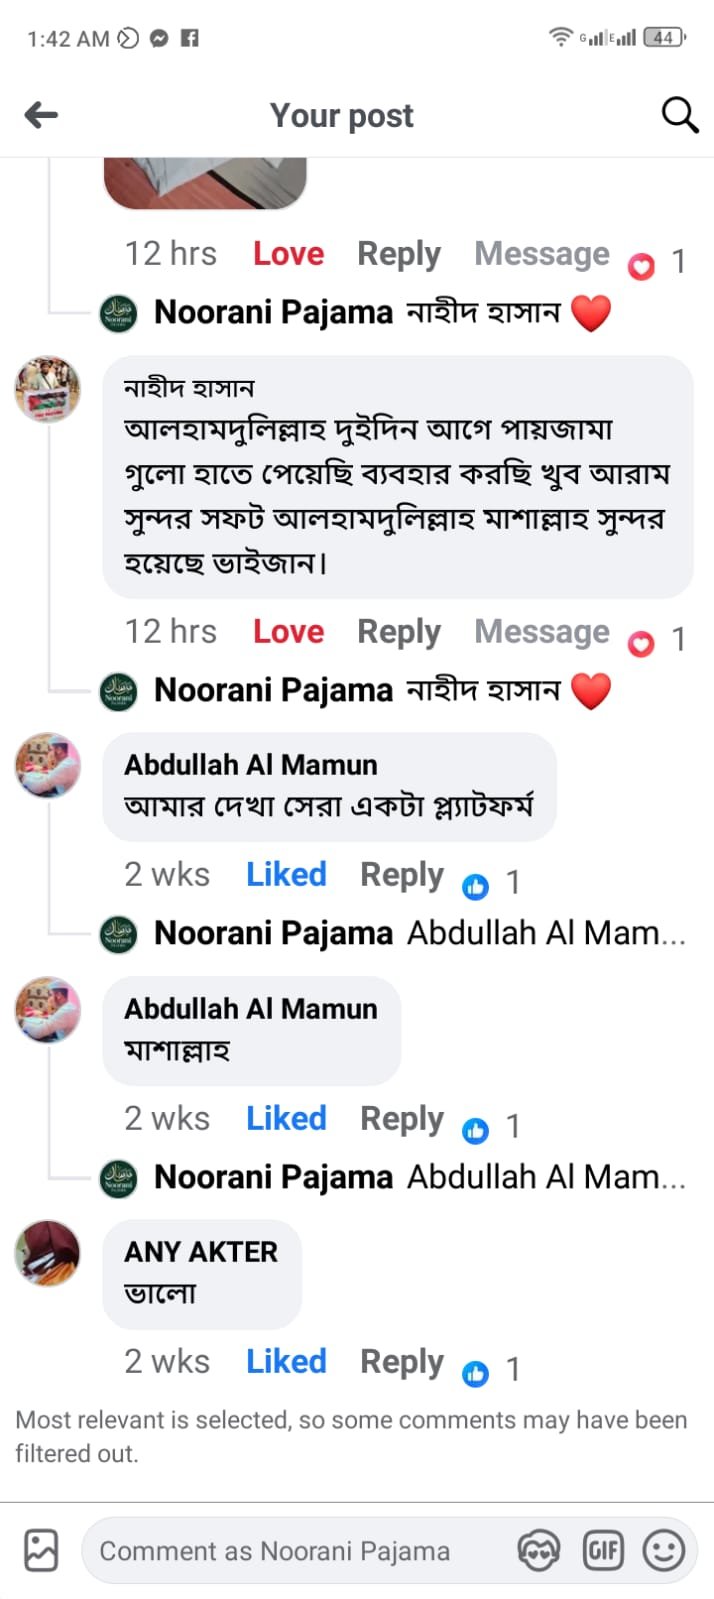The height and width of the screenshot is (1599, 714).
Task: Toggle Liked on Abdullah Al Mamun's মাশাল্লাহ comment
Action: pyautogui.click(x=286, y=1118)
